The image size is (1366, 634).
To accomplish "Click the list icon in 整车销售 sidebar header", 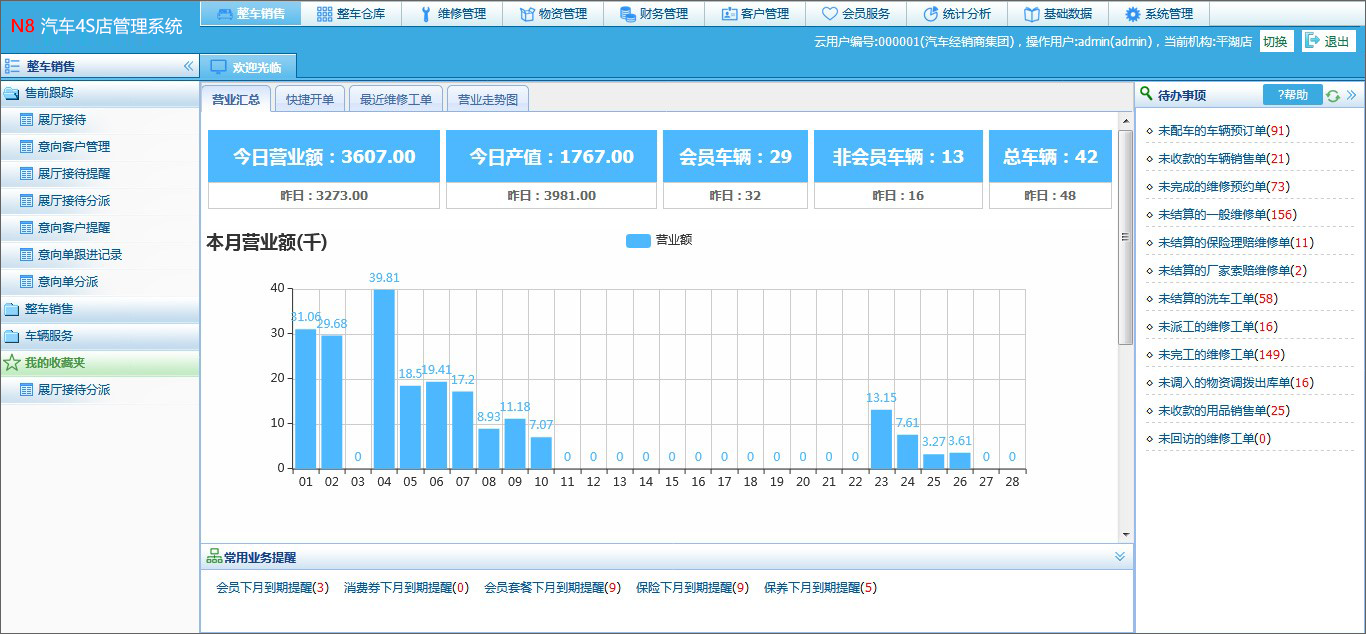I will [12, 66].
